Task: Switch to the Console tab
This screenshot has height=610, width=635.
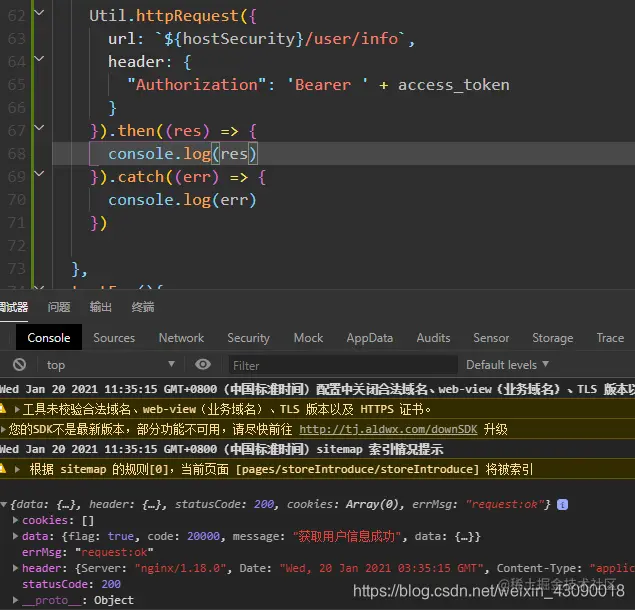Action: [49, 337]
